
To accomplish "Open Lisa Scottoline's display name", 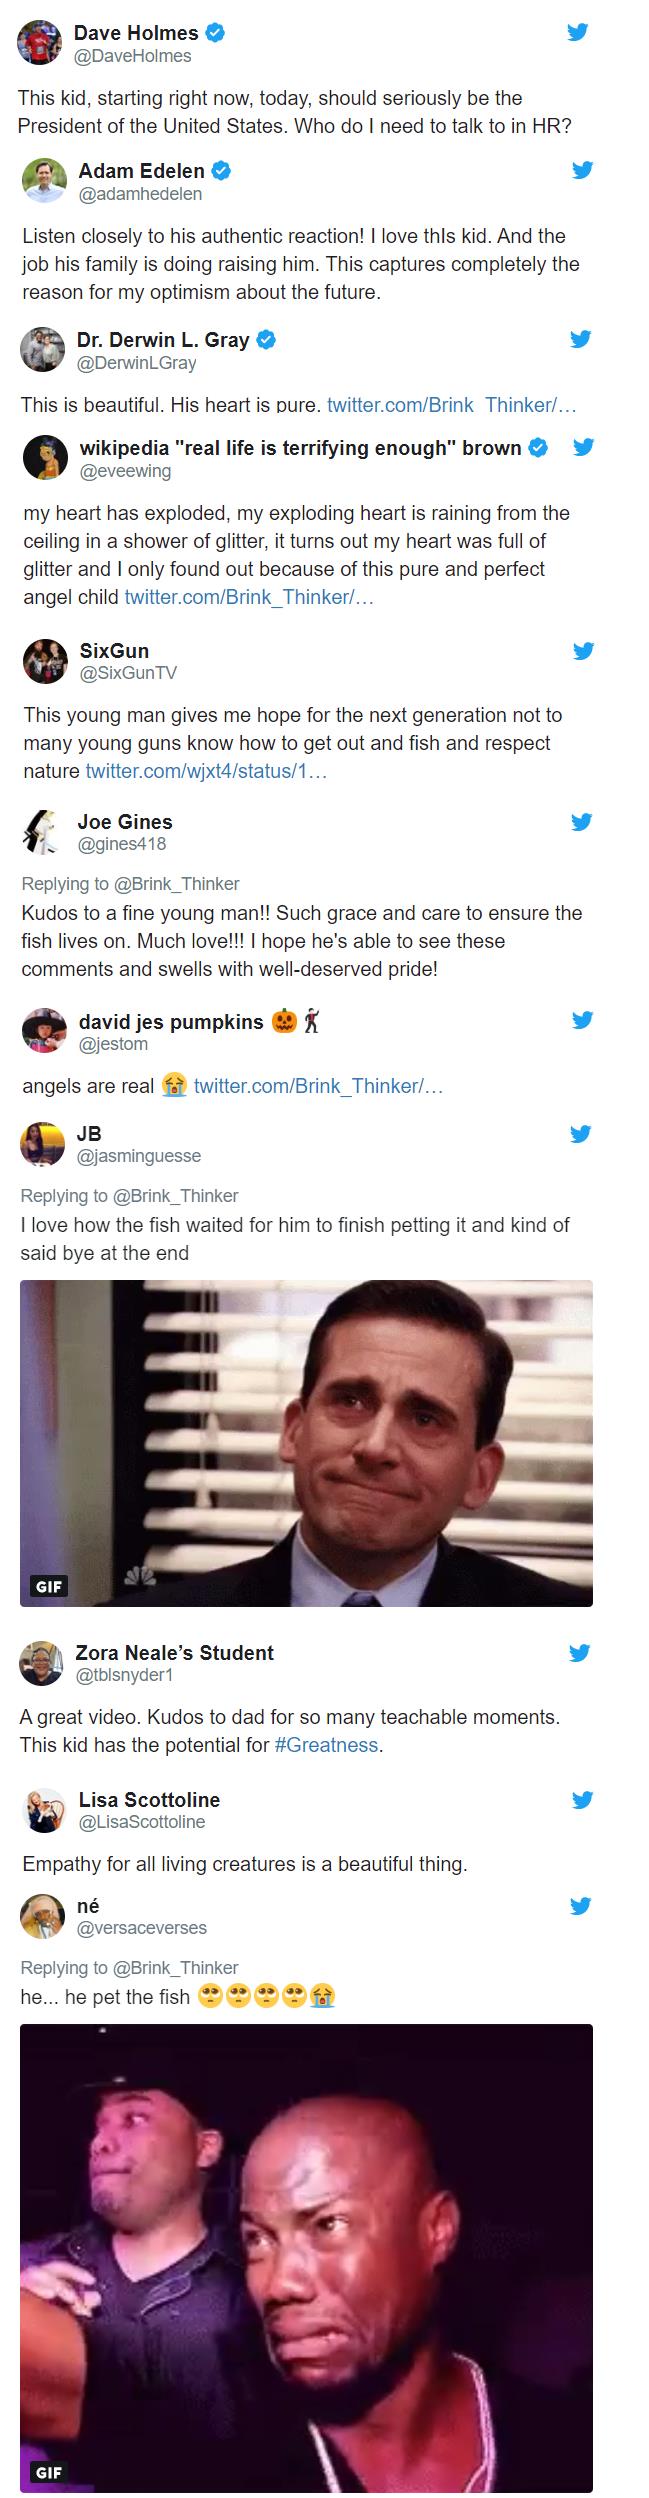I will tap(149, 1799).
